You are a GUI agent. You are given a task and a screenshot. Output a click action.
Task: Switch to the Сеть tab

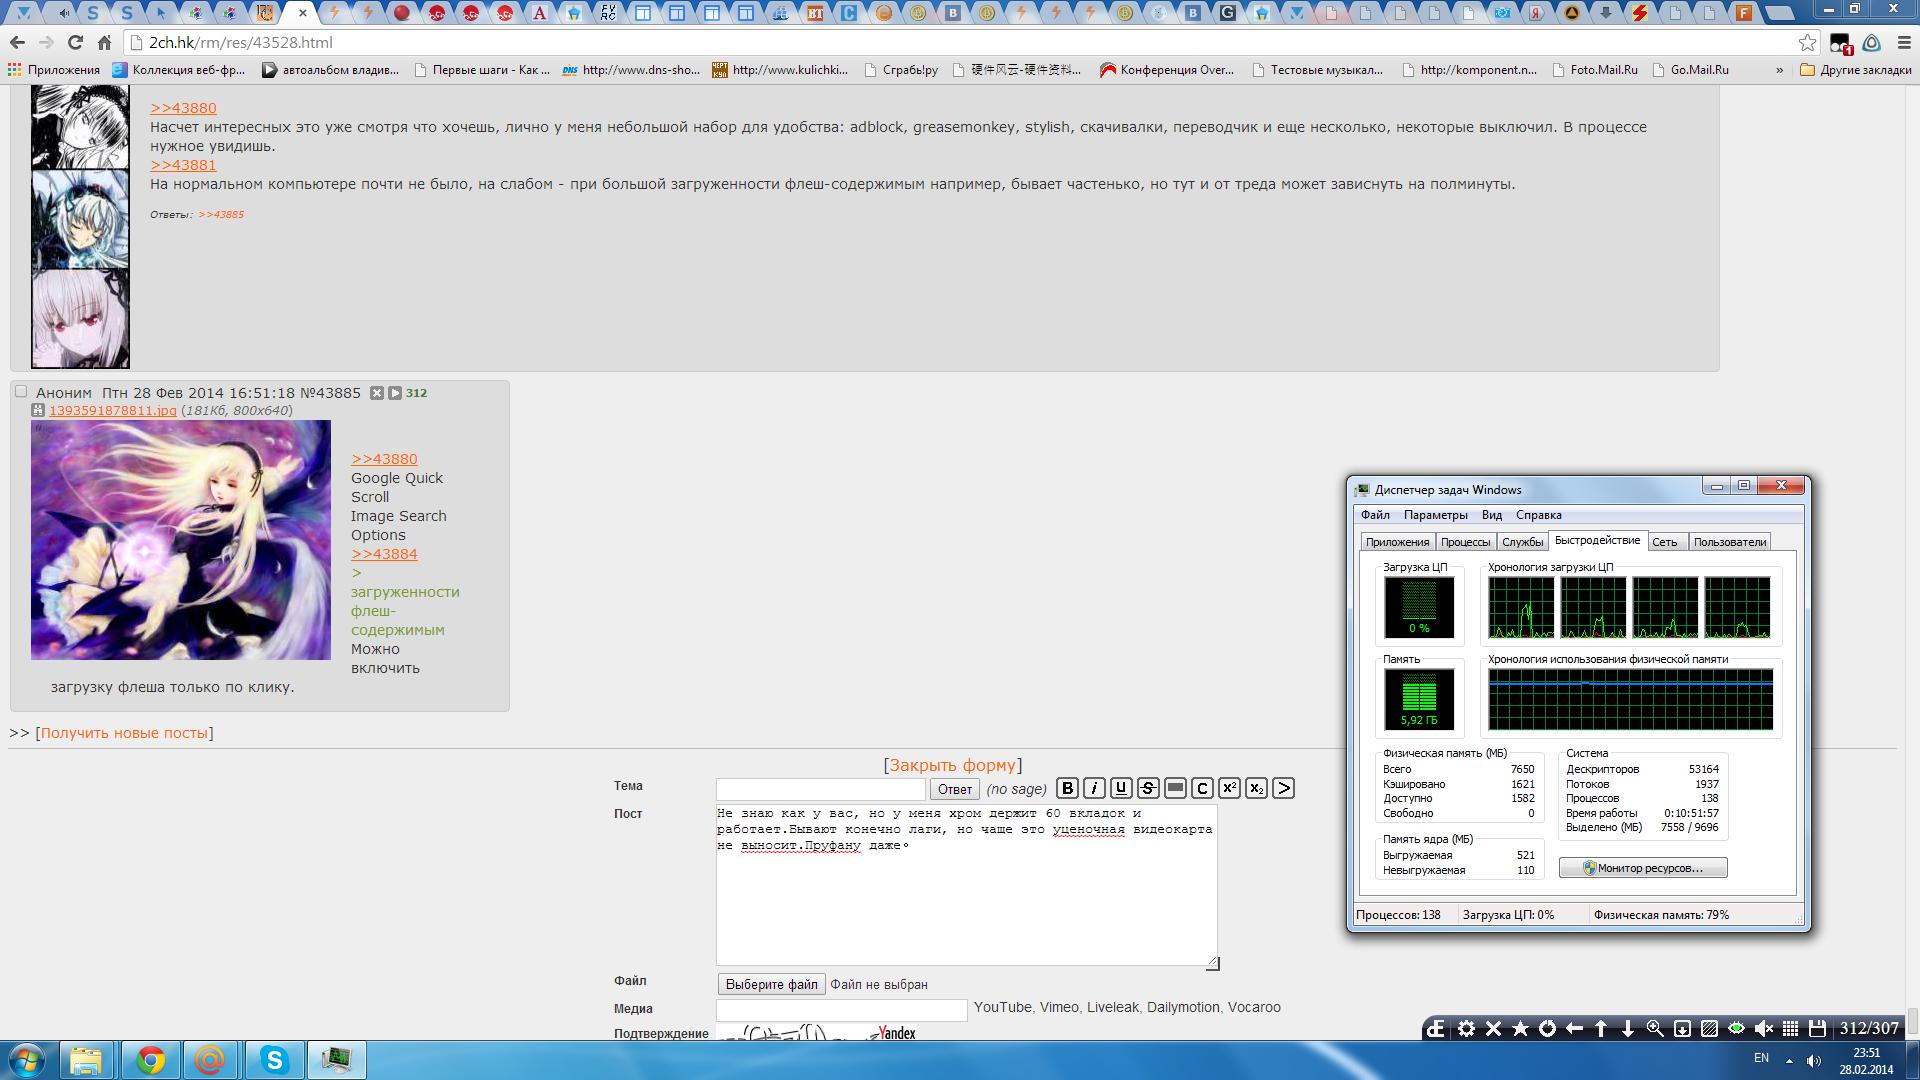pyautogui.click(x=1664, y=542)
